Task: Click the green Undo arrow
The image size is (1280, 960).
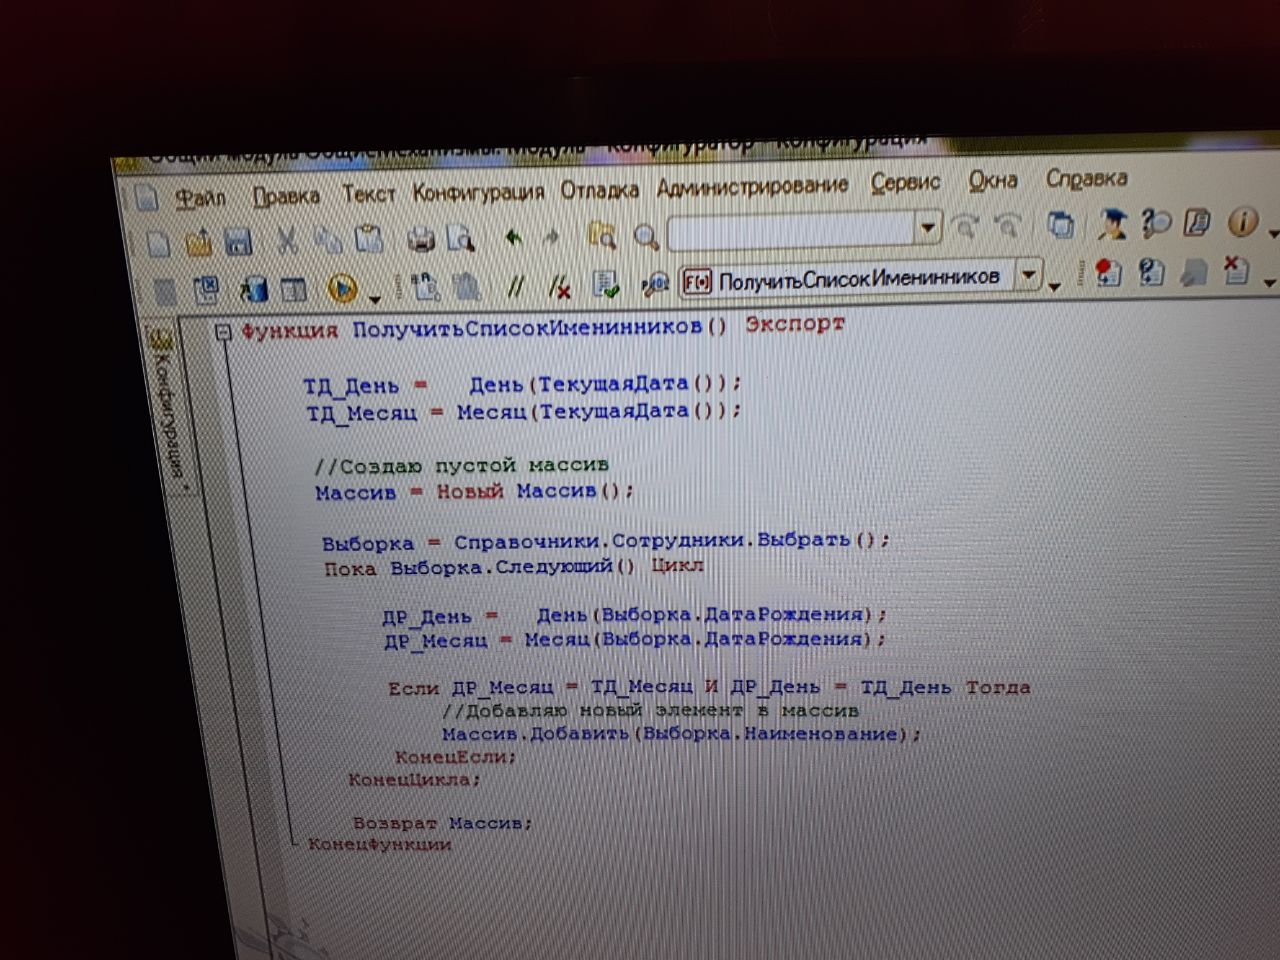Action: [514, 238]
